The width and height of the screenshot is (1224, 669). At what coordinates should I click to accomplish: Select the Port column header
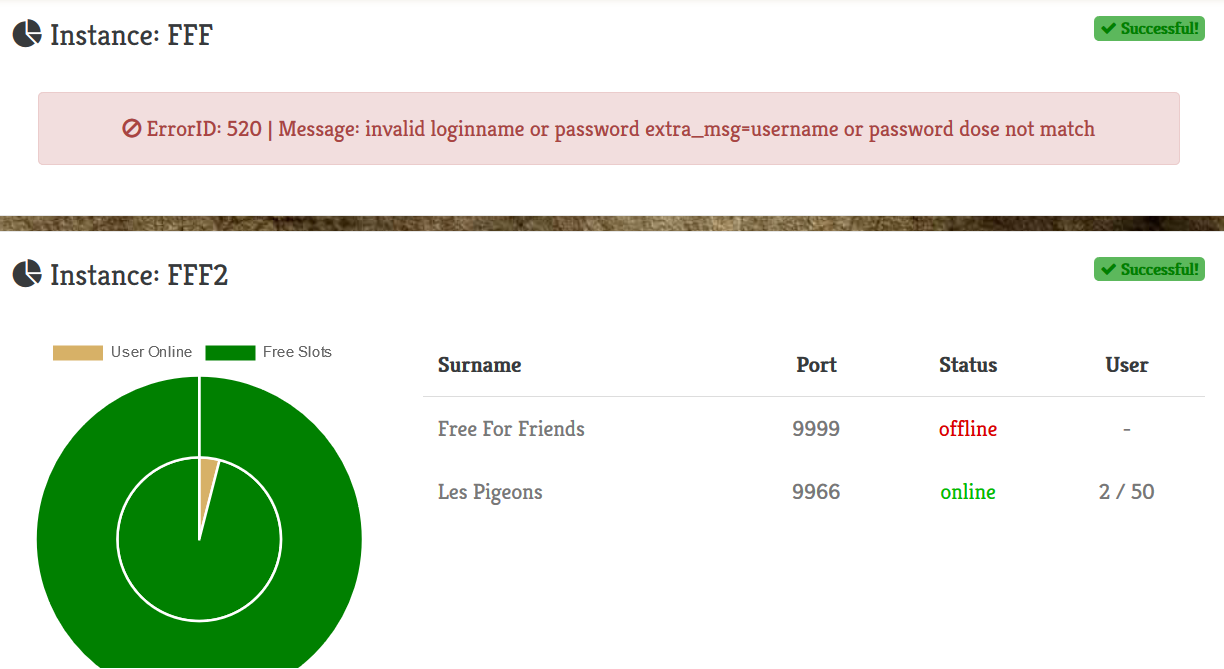click(816, 364)
